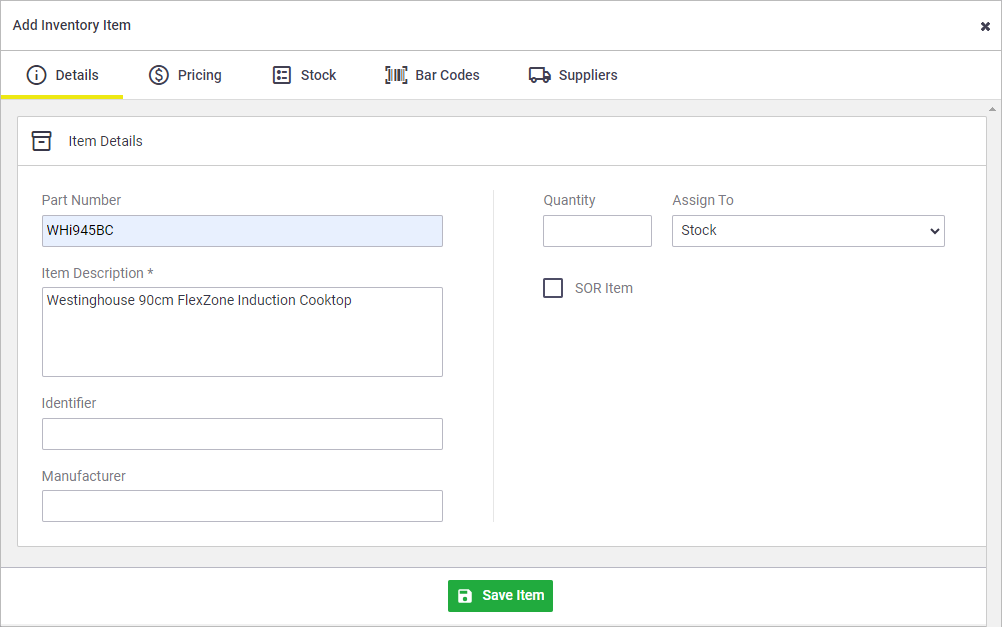This screenshot has width=1002, height=627.
Task: Click the Manufacturer input field
Action: pos(242,506)
